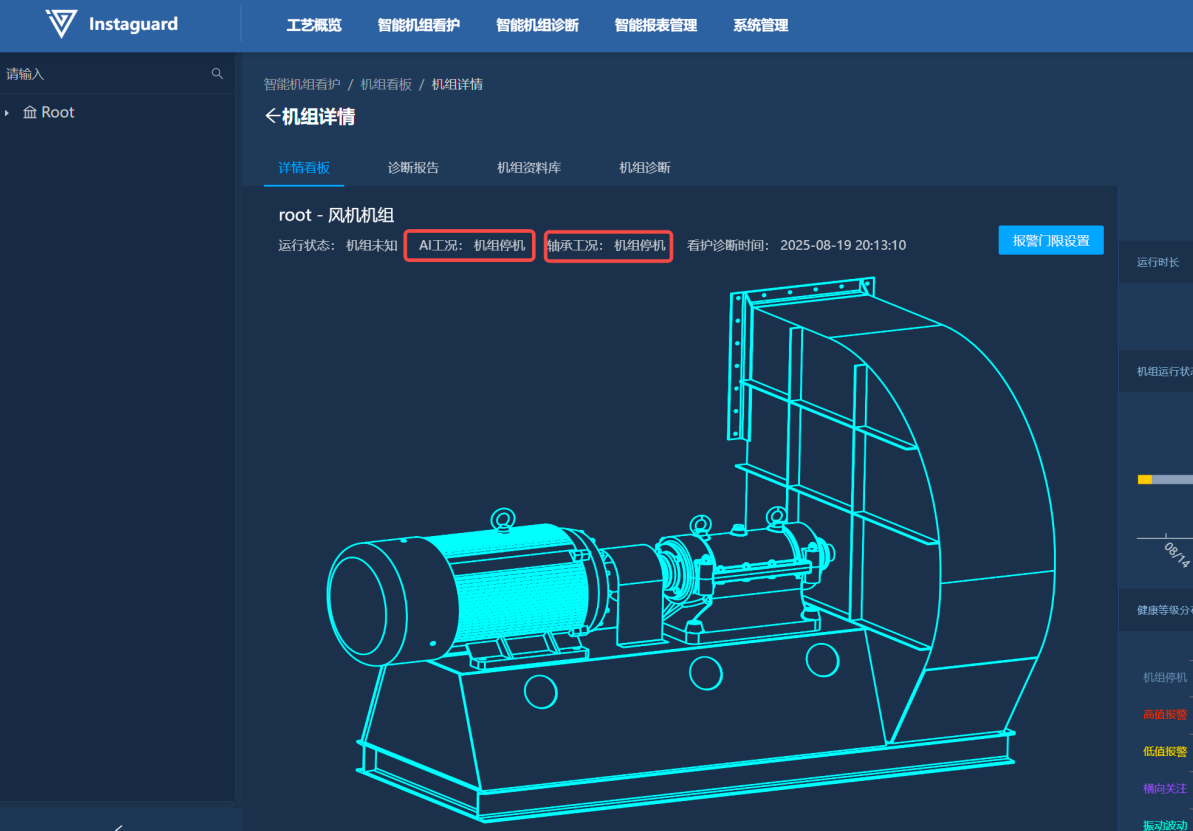Viewport: 1193px width, 831px height.
Task: Go to 机组看板 breadcrumb link
Action: tap(386, 84)
